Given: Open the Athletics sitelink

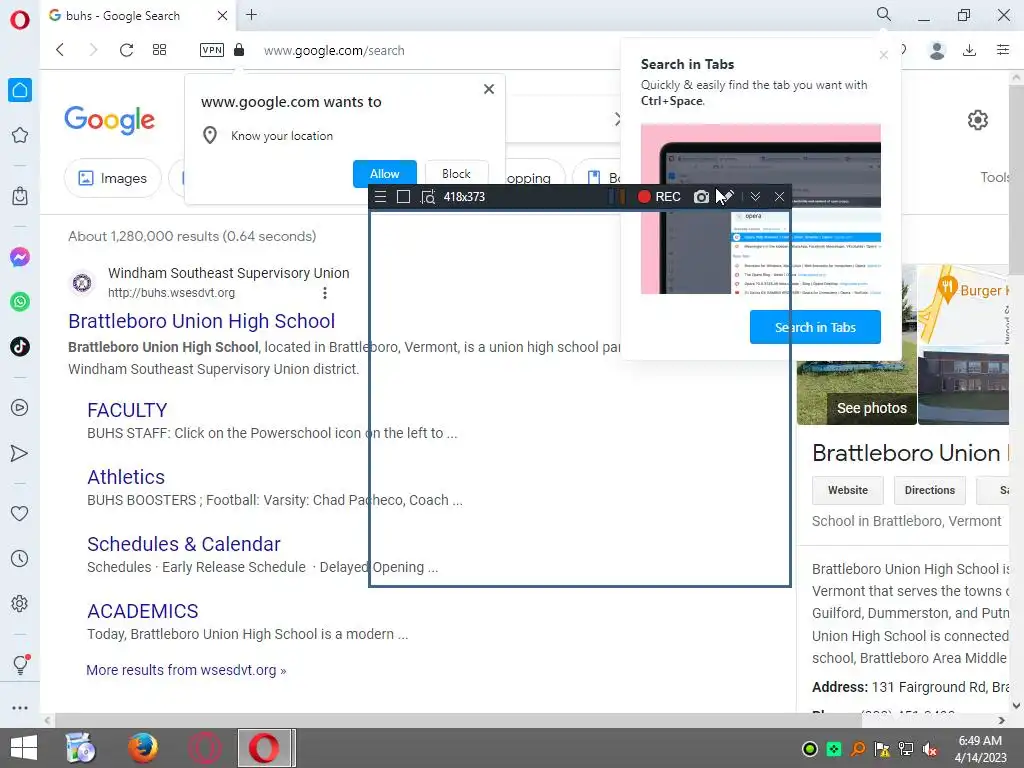Looking at the screenshot, I should 126,477.
